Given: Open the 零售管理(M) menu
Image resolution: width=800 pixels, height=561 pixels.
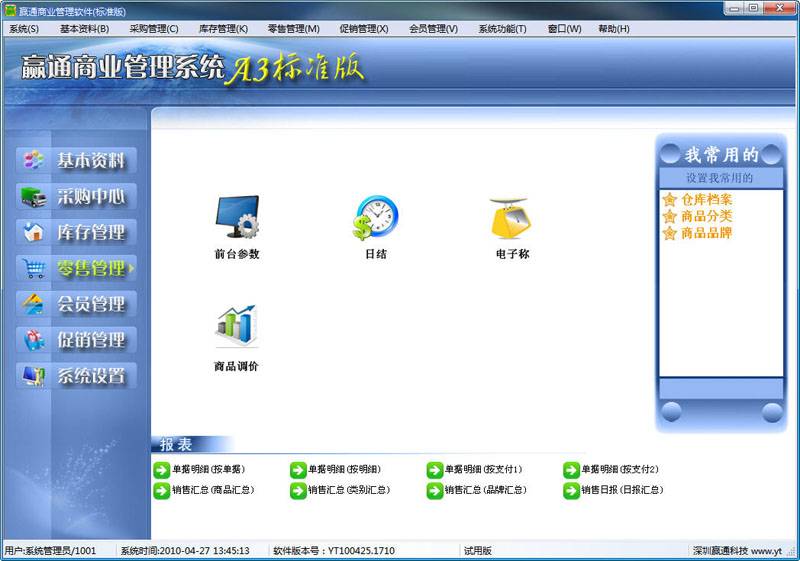Looking at the screenshot, I should click(294, 29).
